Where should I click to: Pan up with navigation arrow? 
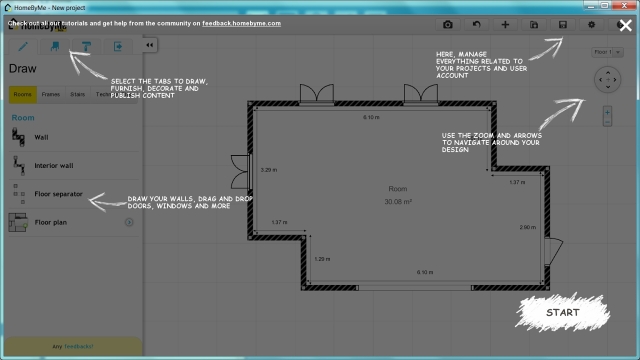click(x=608, y=72)
